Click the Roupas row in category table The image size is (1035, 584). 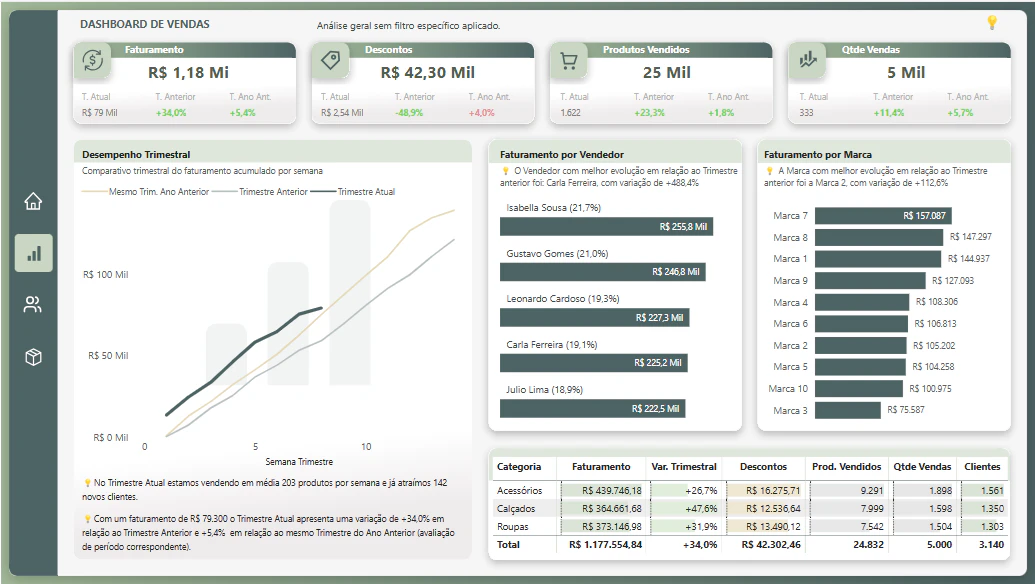coord(750,527)
